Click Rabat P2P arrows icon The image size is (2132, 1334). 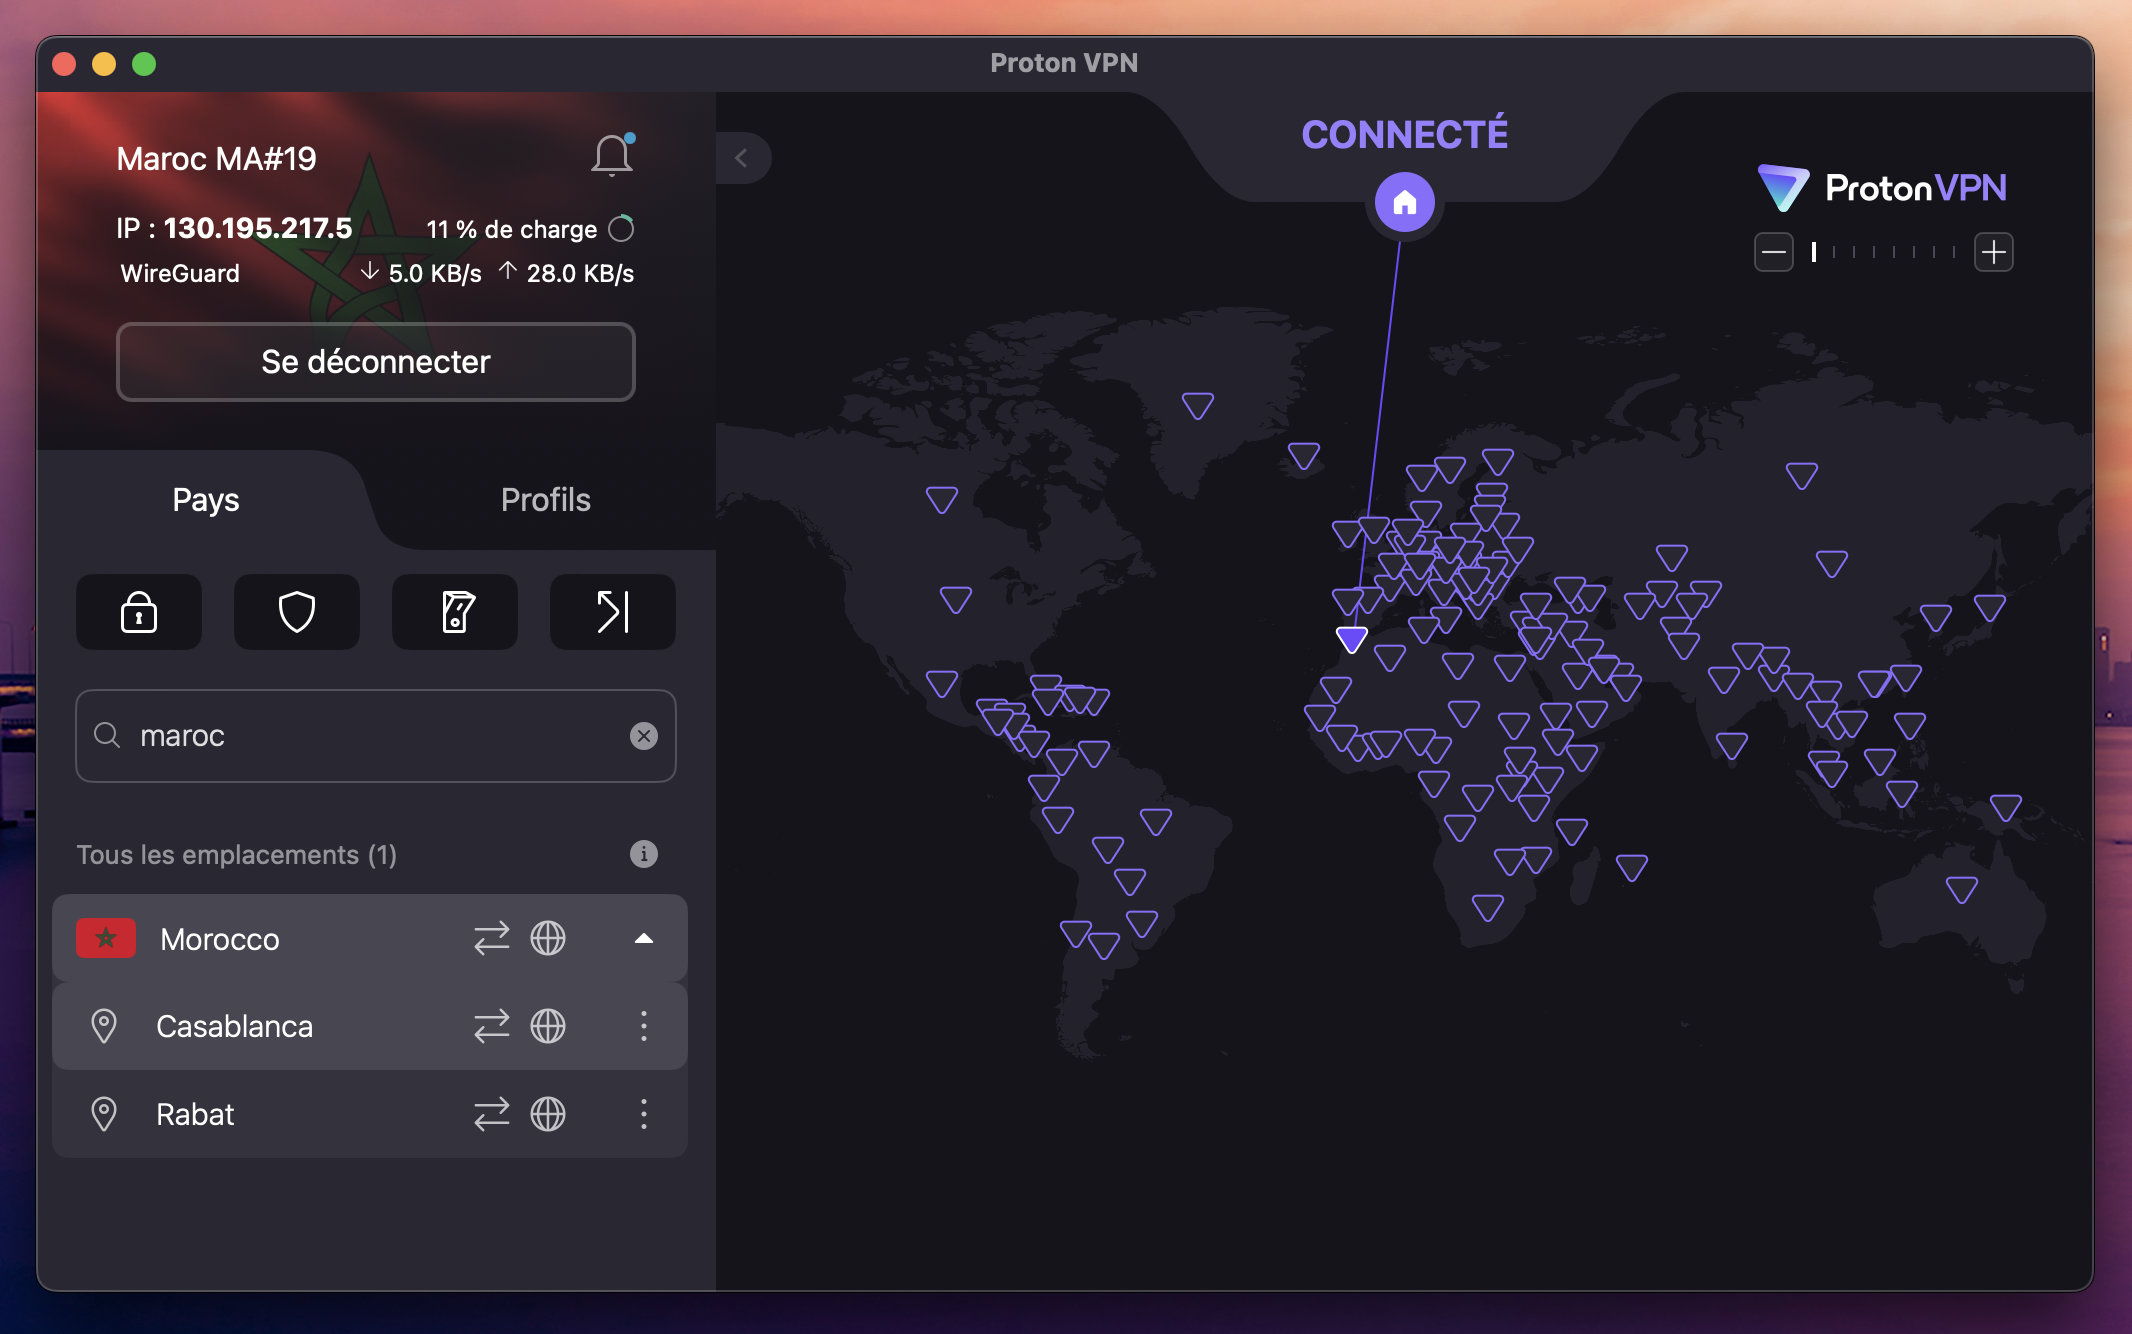click(491, 1114)
